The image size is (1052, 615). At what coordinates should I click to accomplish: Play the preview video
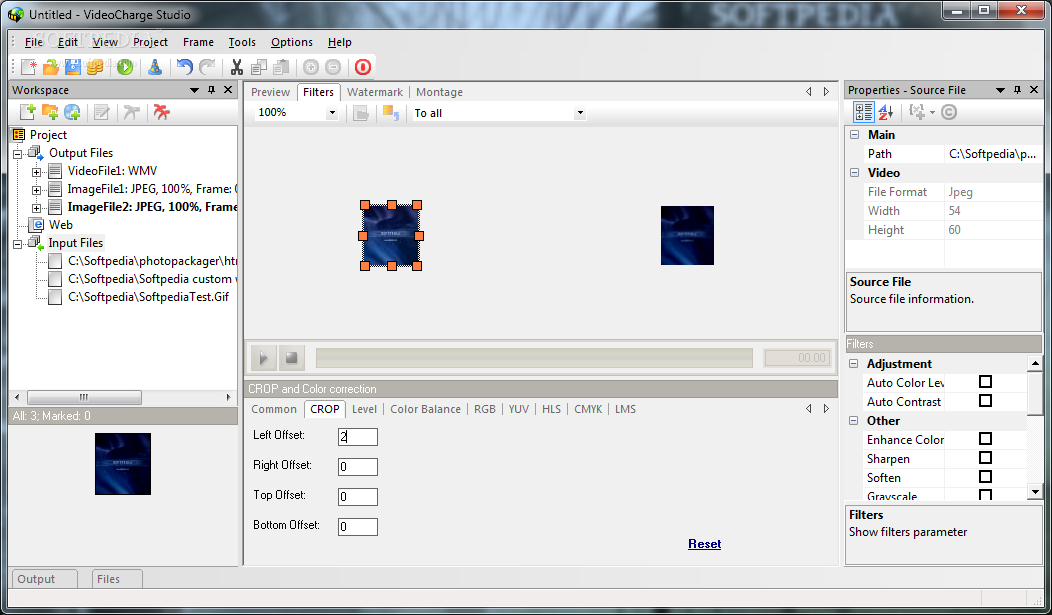tap(263, 358)
